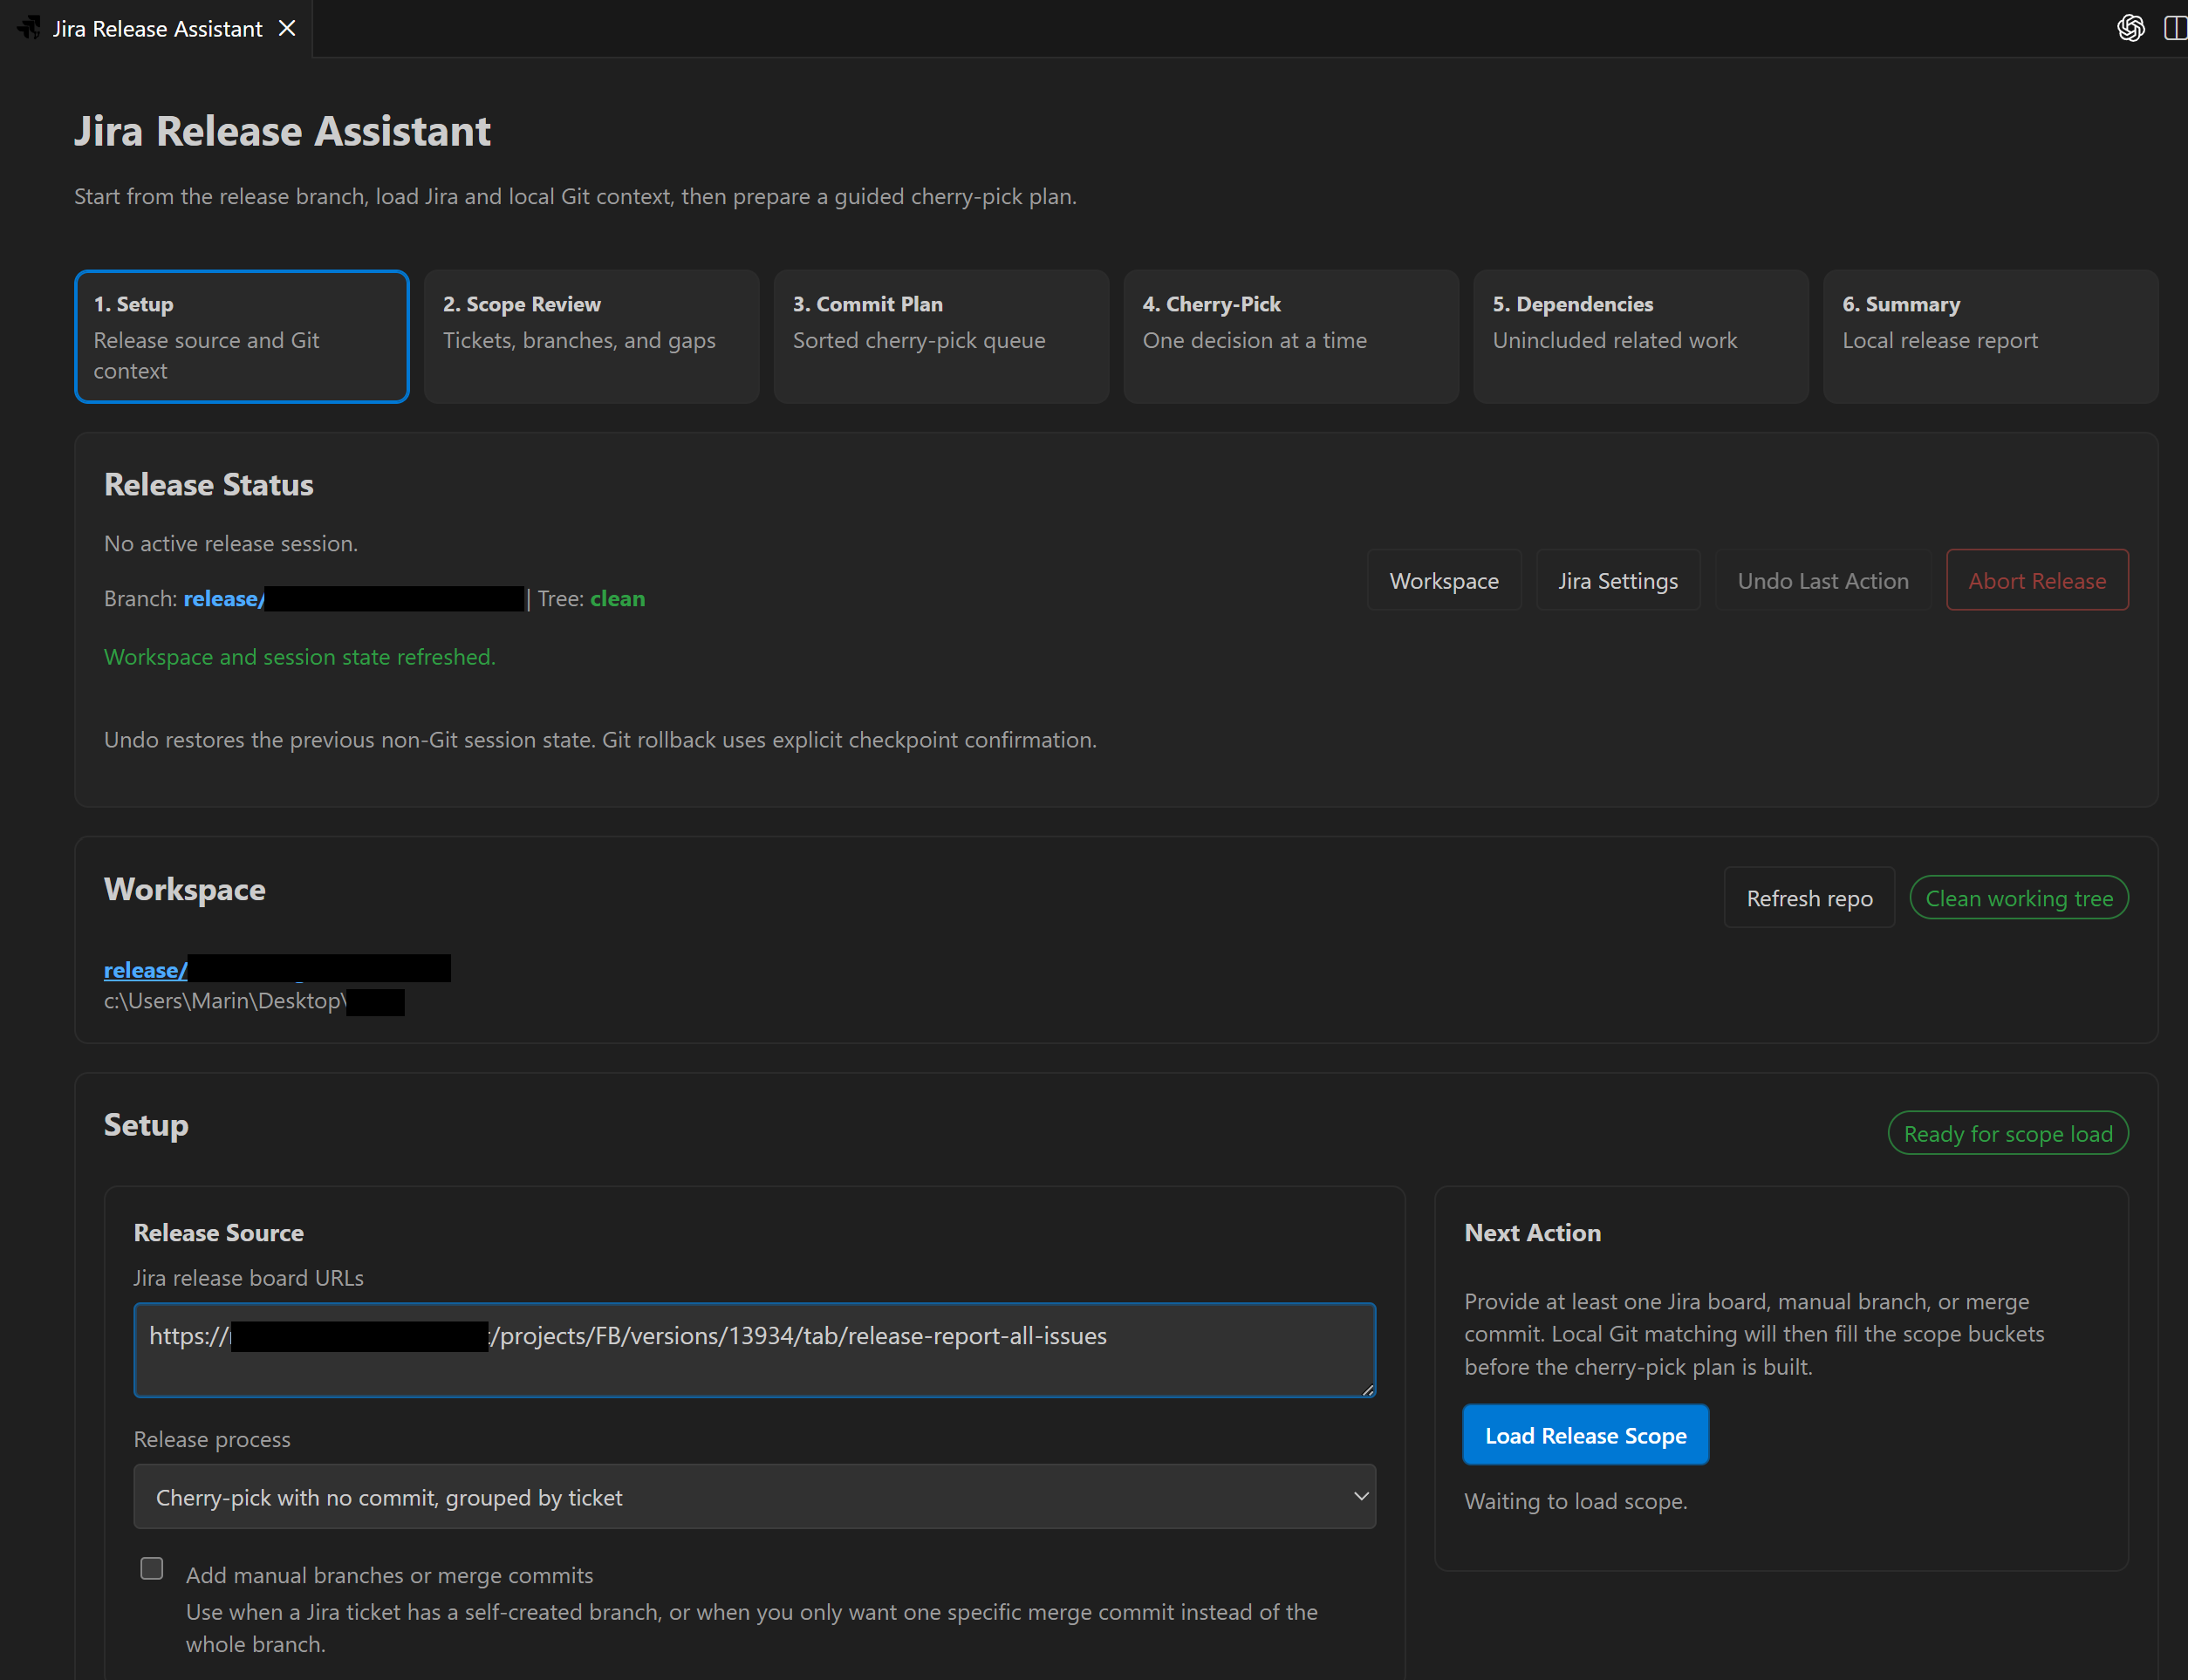The image size is (2188, 1680).
Task: Click Load Release Scope
Action: click(1586, 1435)
